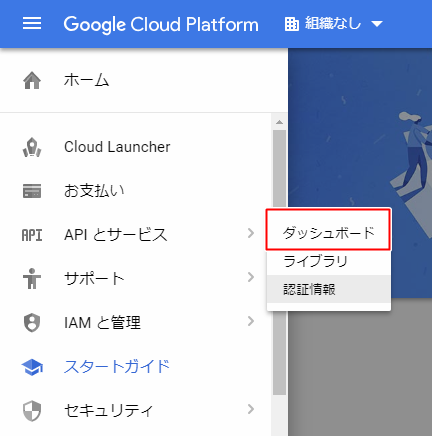
Task: Click the IAM shield person icon
Action: 32,323
